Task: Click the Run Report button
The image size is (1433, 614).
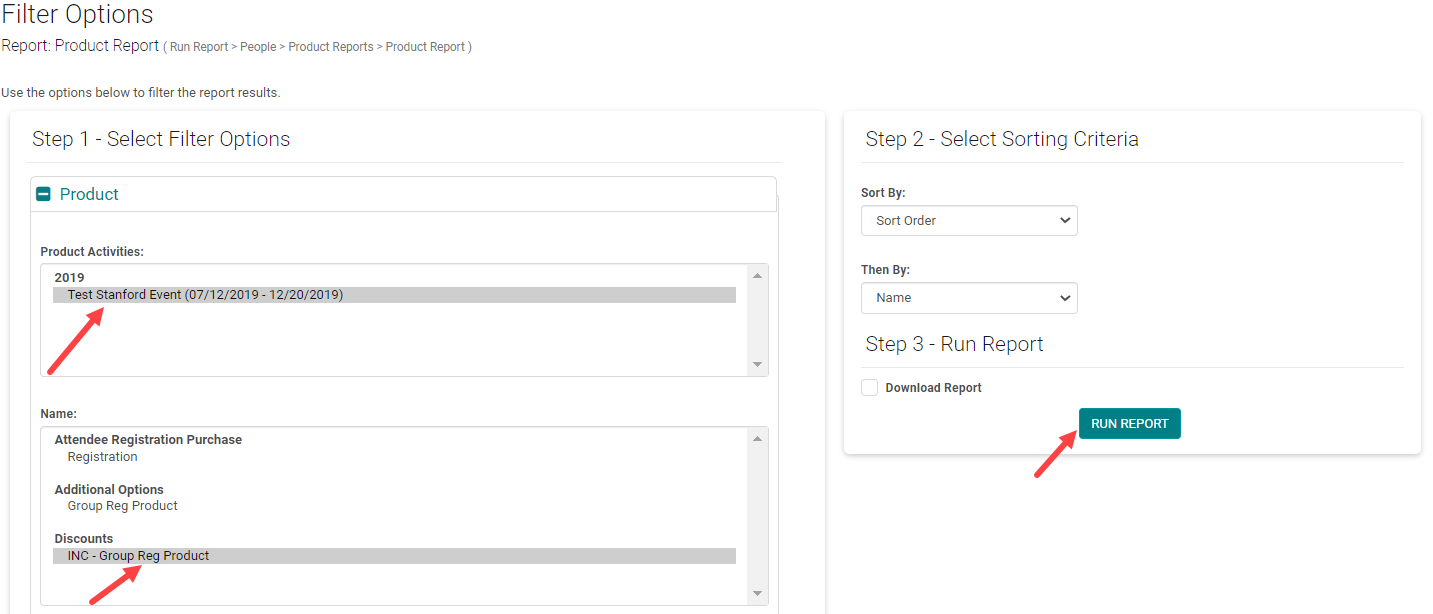Action: pyautogui.click(x=1129, y=424)
